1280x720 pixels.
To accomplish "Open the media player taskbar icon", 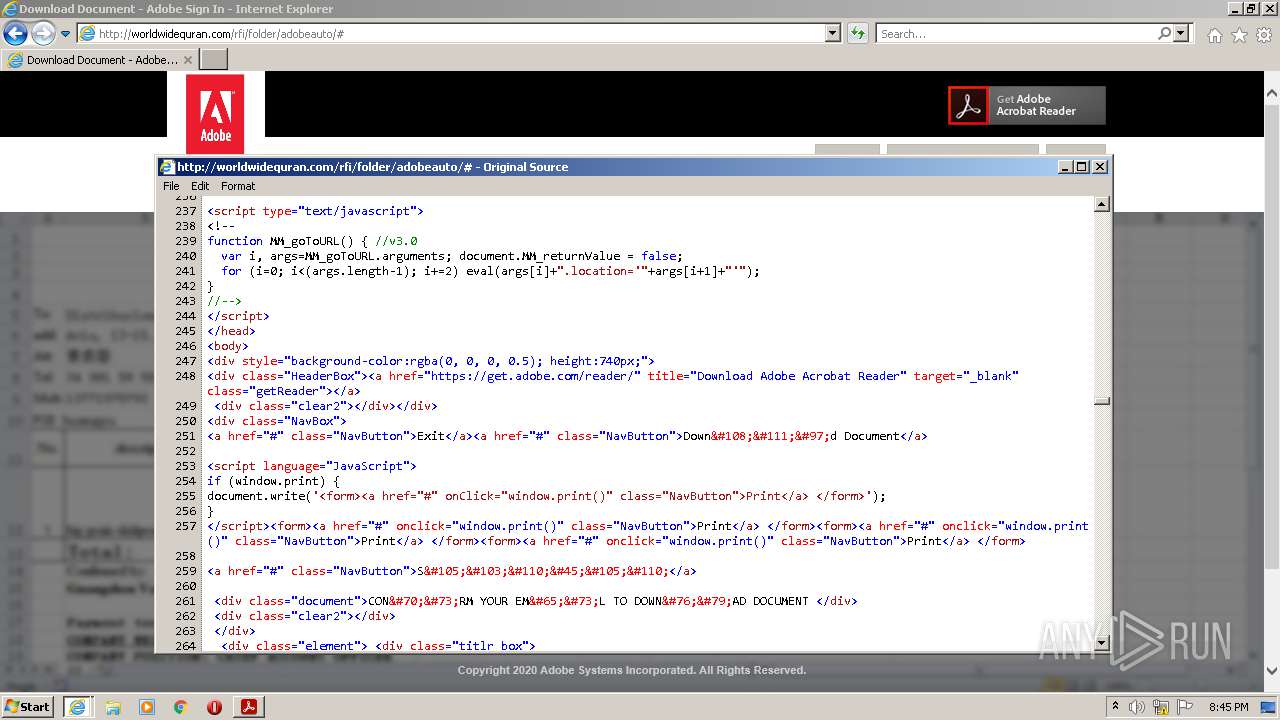I will coord(147,707).
